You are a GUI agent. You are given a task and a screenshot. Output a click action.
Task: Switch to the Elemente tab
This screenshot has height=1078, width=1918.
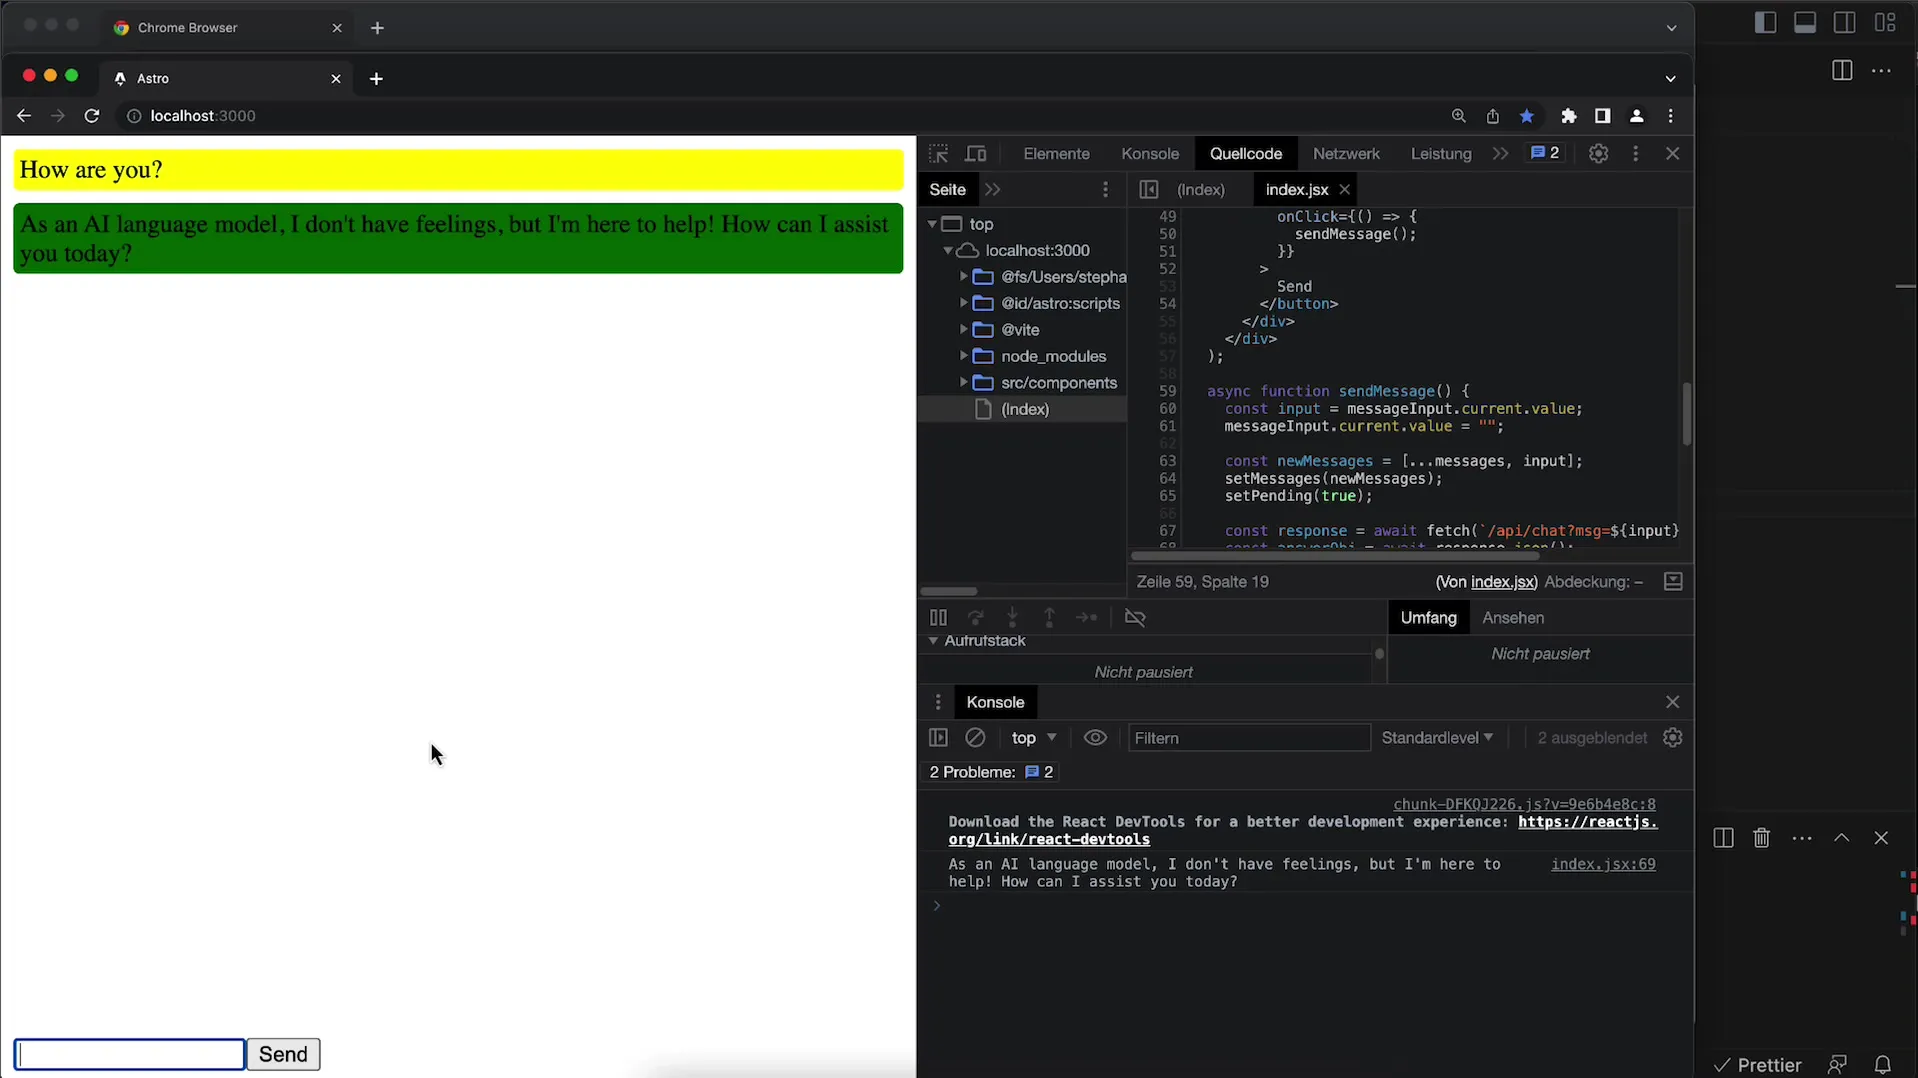coord(1056,154)
